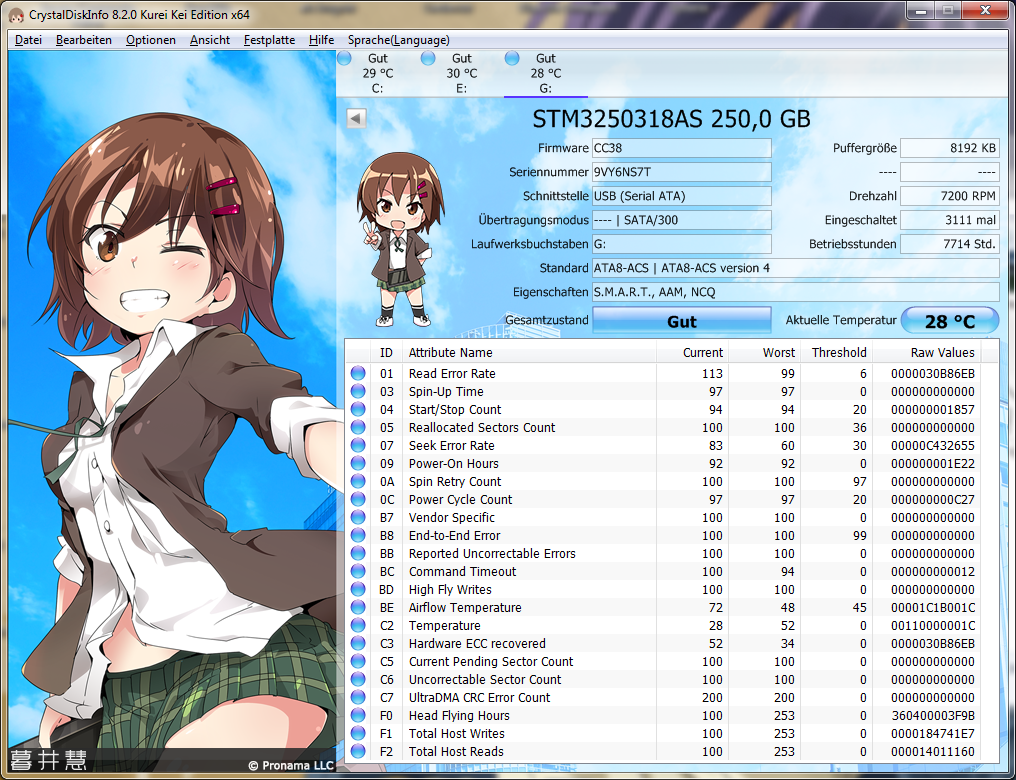The height and width of the screenshot is (780, 1016).
Task: Click the disk model title STM3250318AS 250,0 GB
Action: [671, 119]
